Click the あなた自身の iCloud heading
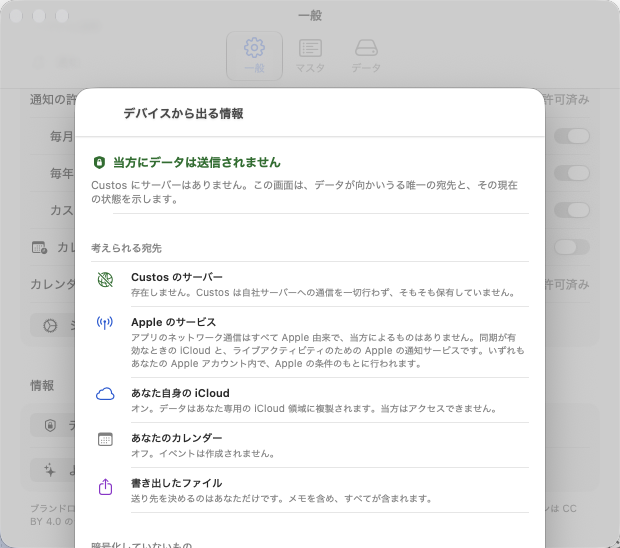620x548 pixels. pyautogui.click(x=180, y=393)
